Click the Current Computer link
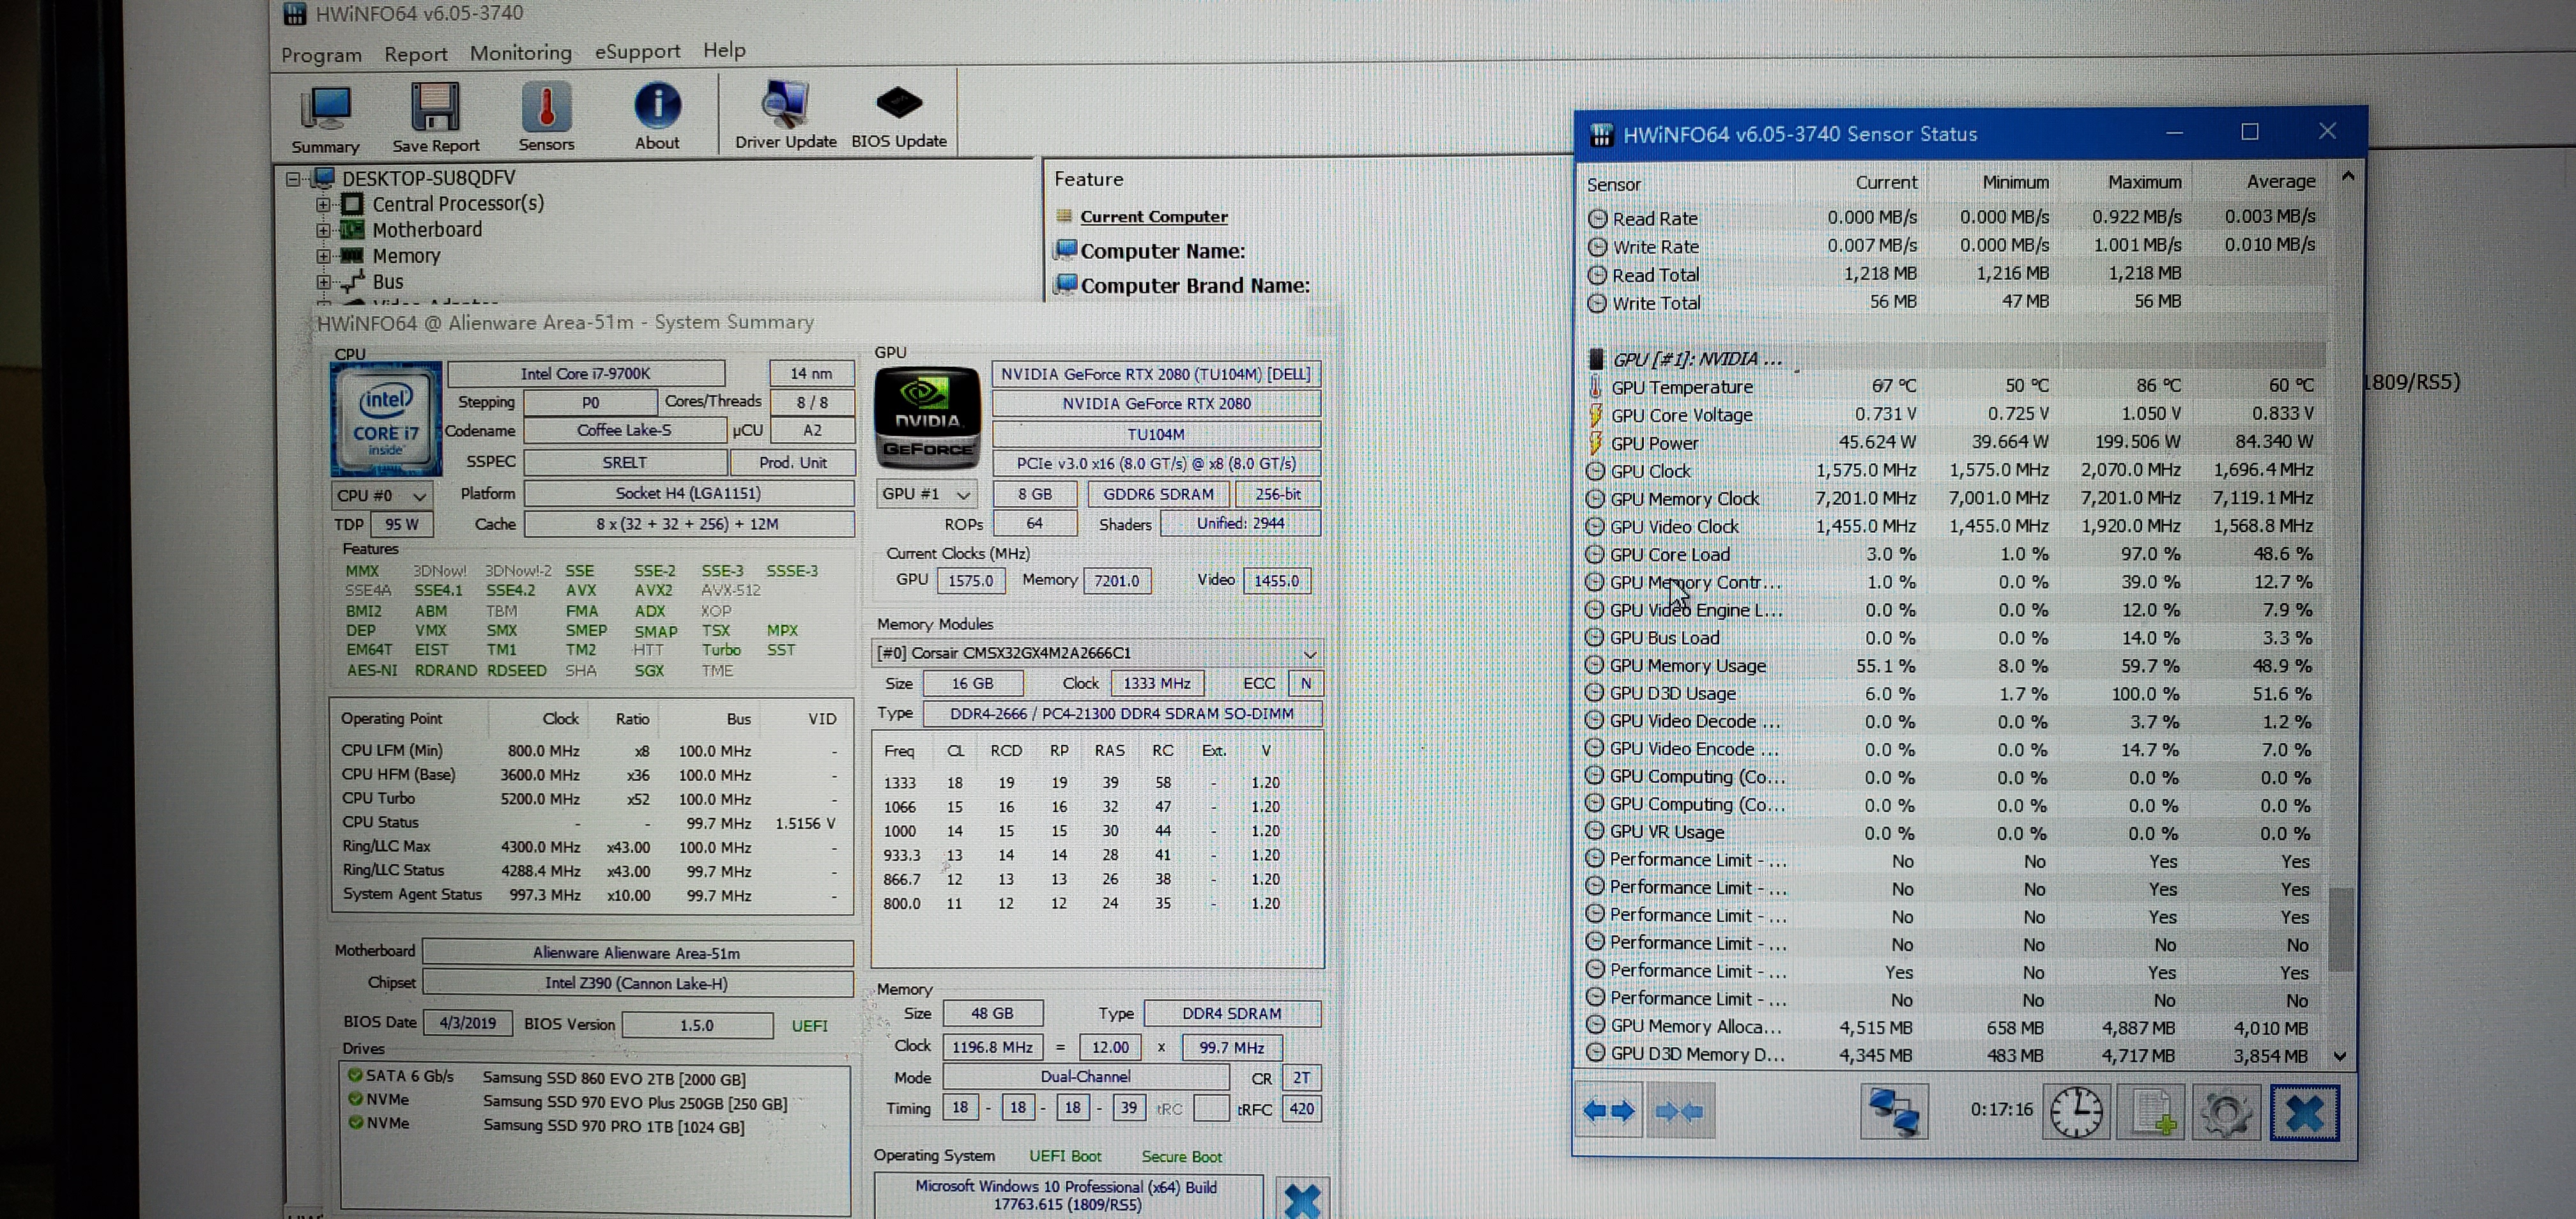 [x=1153, y=216]
